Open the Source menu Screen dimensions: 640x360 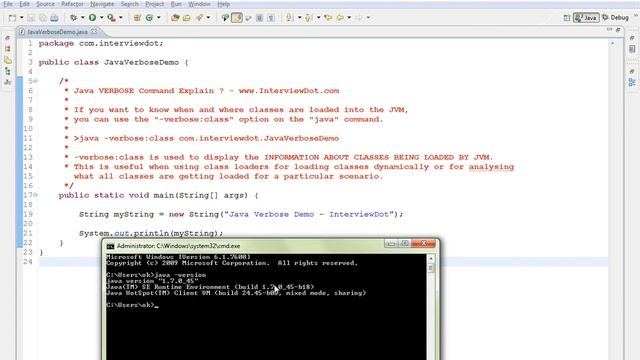click(x=45, y=4)
